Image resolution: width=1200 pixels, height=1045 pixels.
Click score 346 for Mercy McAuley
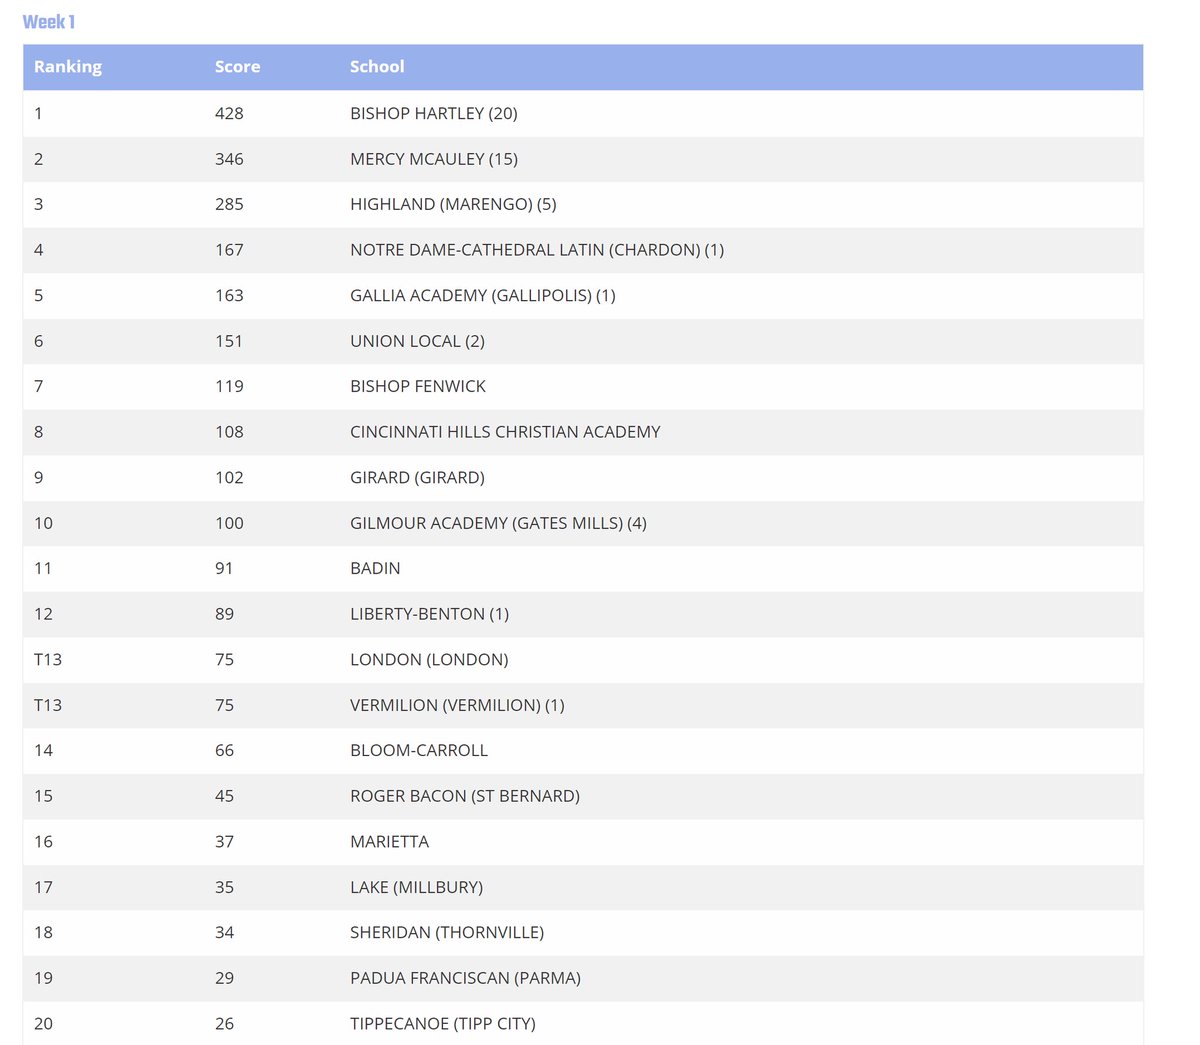pyautogui.click(x=229, y=159)
